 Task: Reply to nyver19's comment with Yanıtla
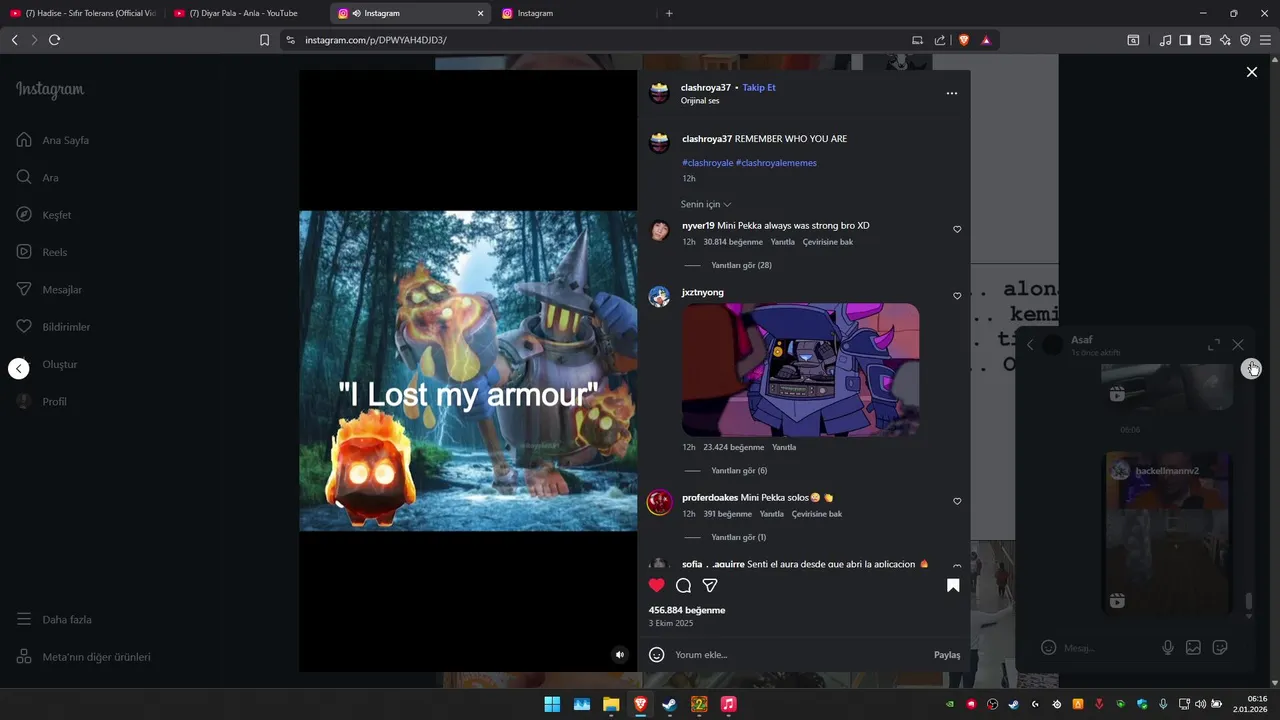783,242
